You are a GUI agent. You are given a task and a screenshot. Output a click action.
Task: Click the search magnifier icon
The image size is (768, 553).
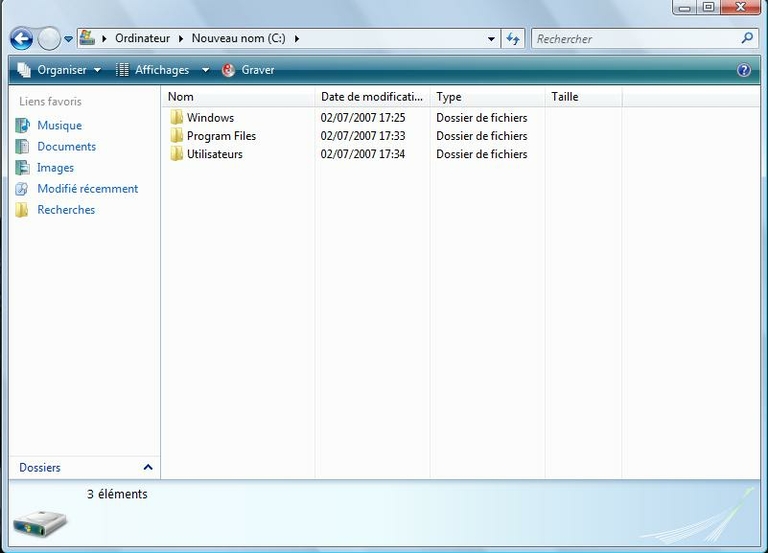coord(747,38)
